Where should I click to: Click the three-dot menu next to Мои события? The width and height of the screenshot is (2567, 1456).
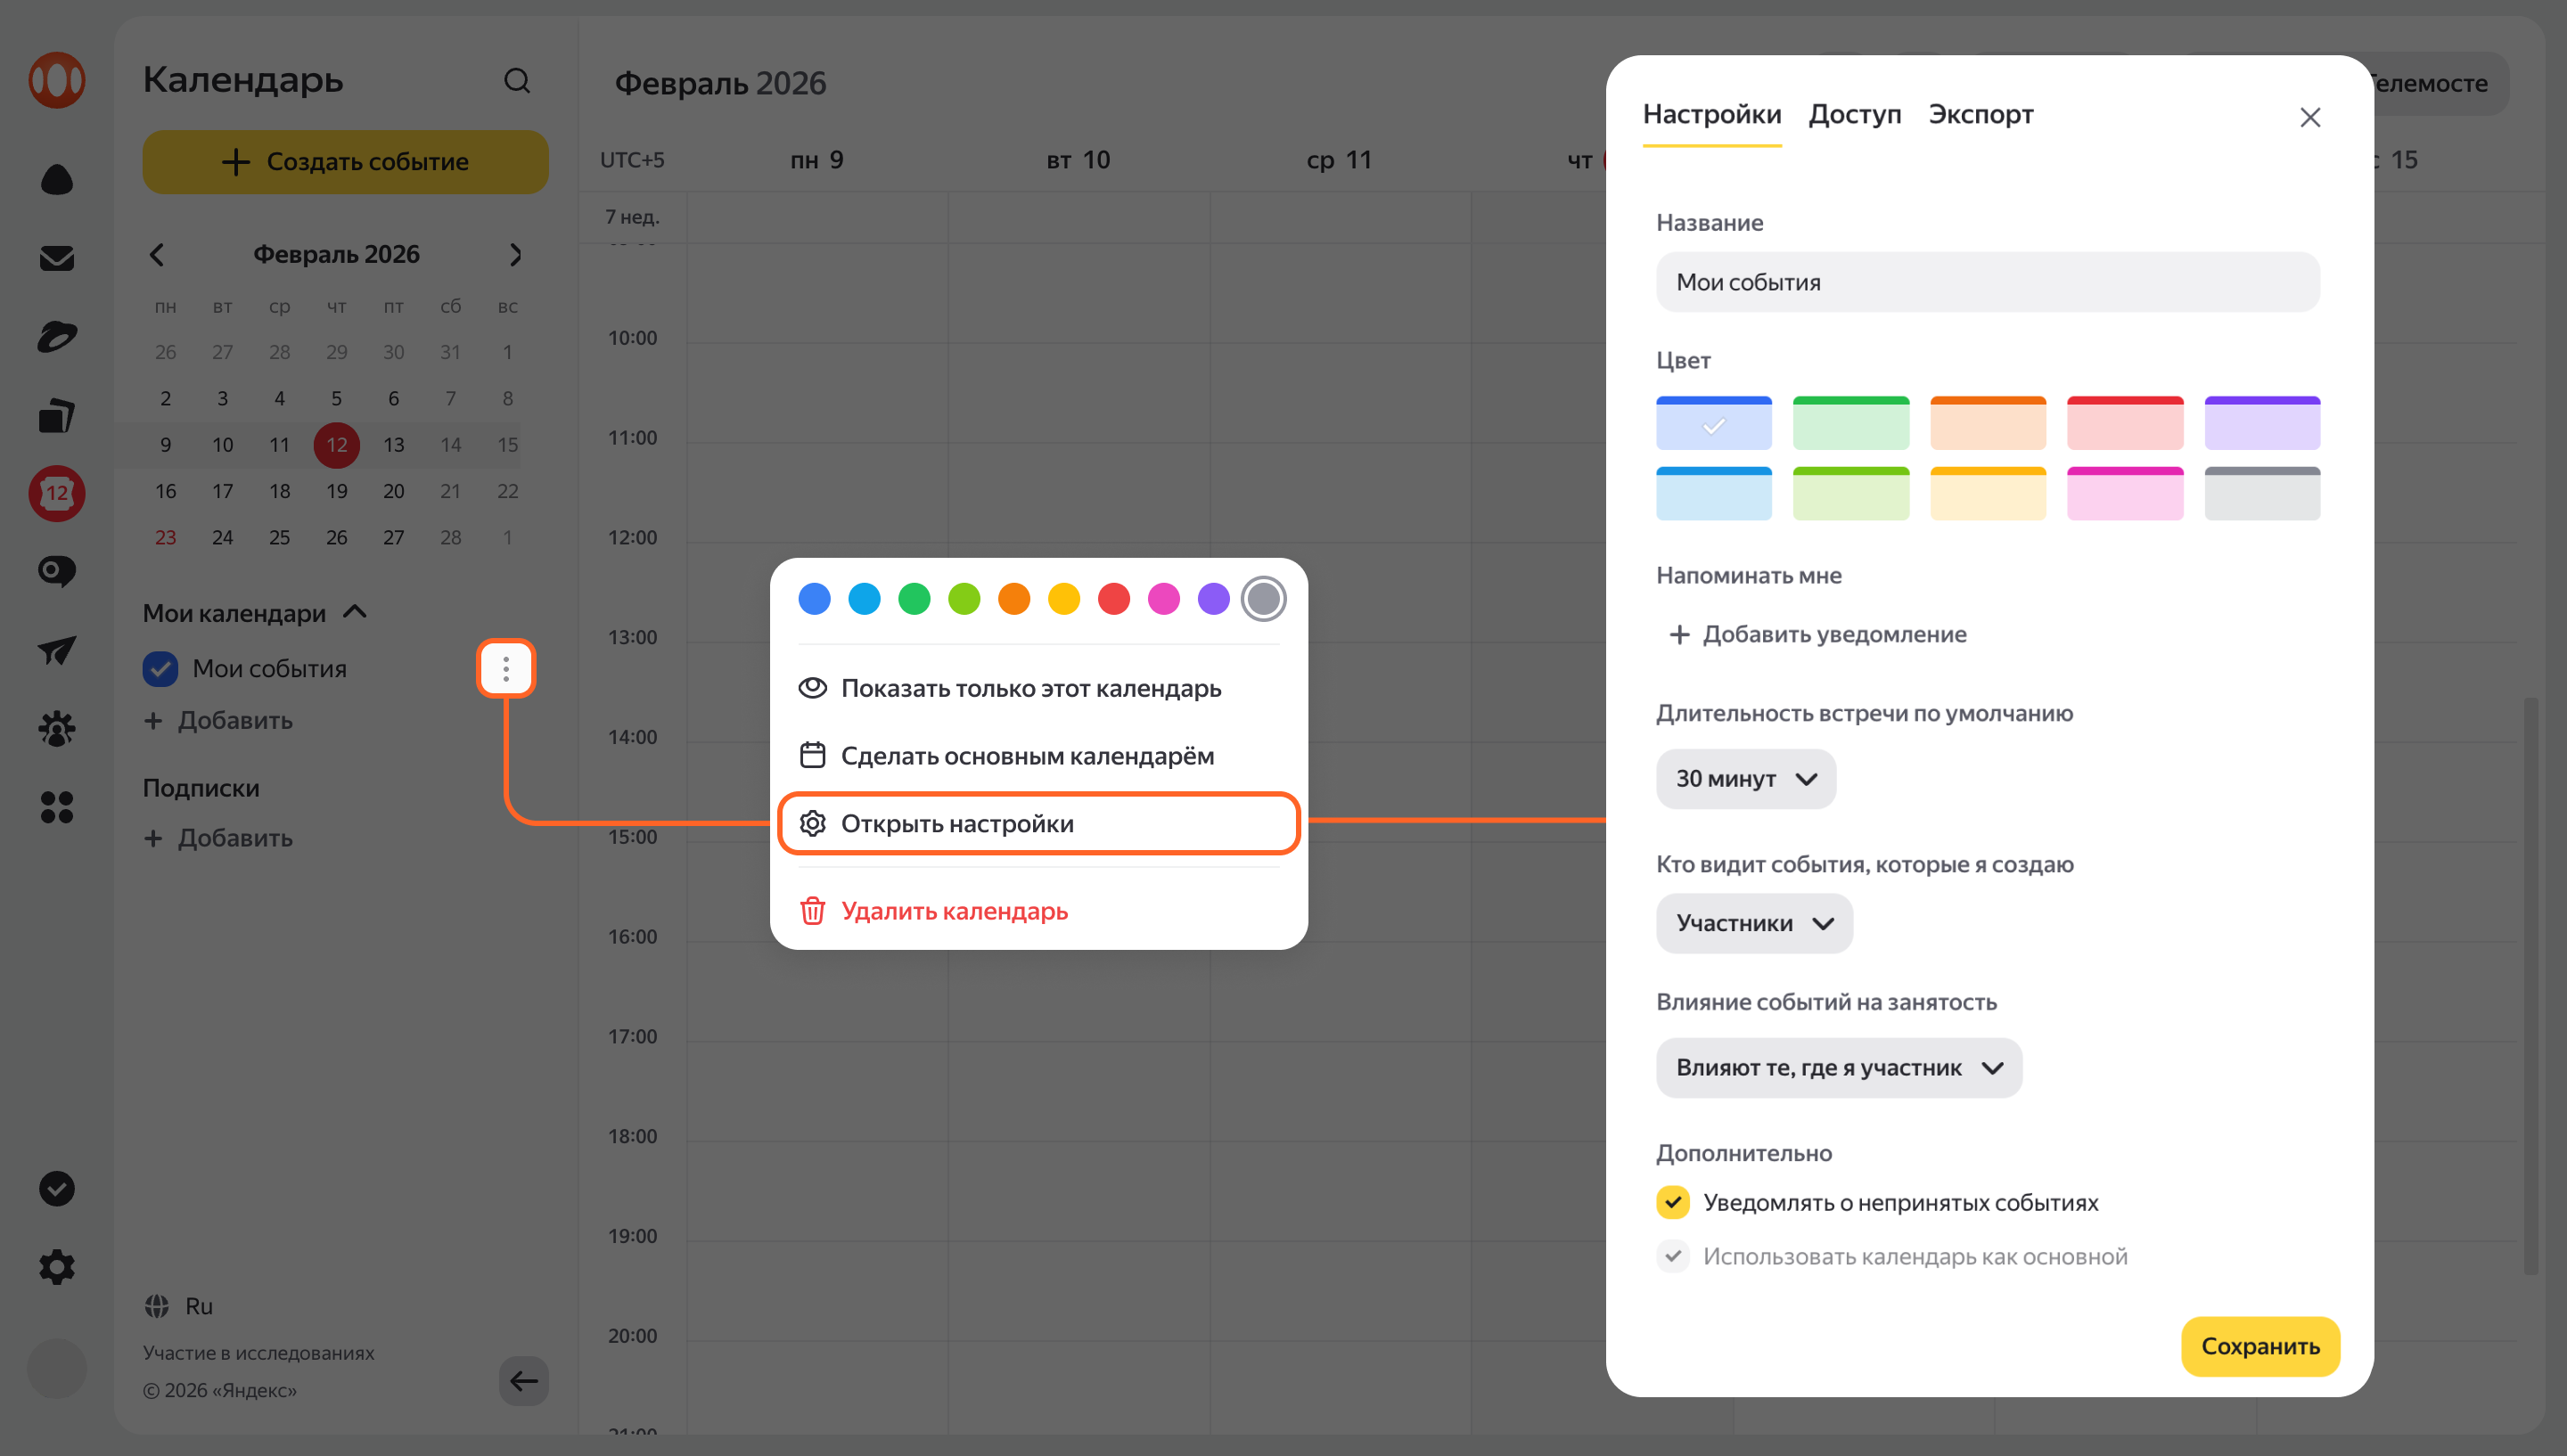(506, 668)
